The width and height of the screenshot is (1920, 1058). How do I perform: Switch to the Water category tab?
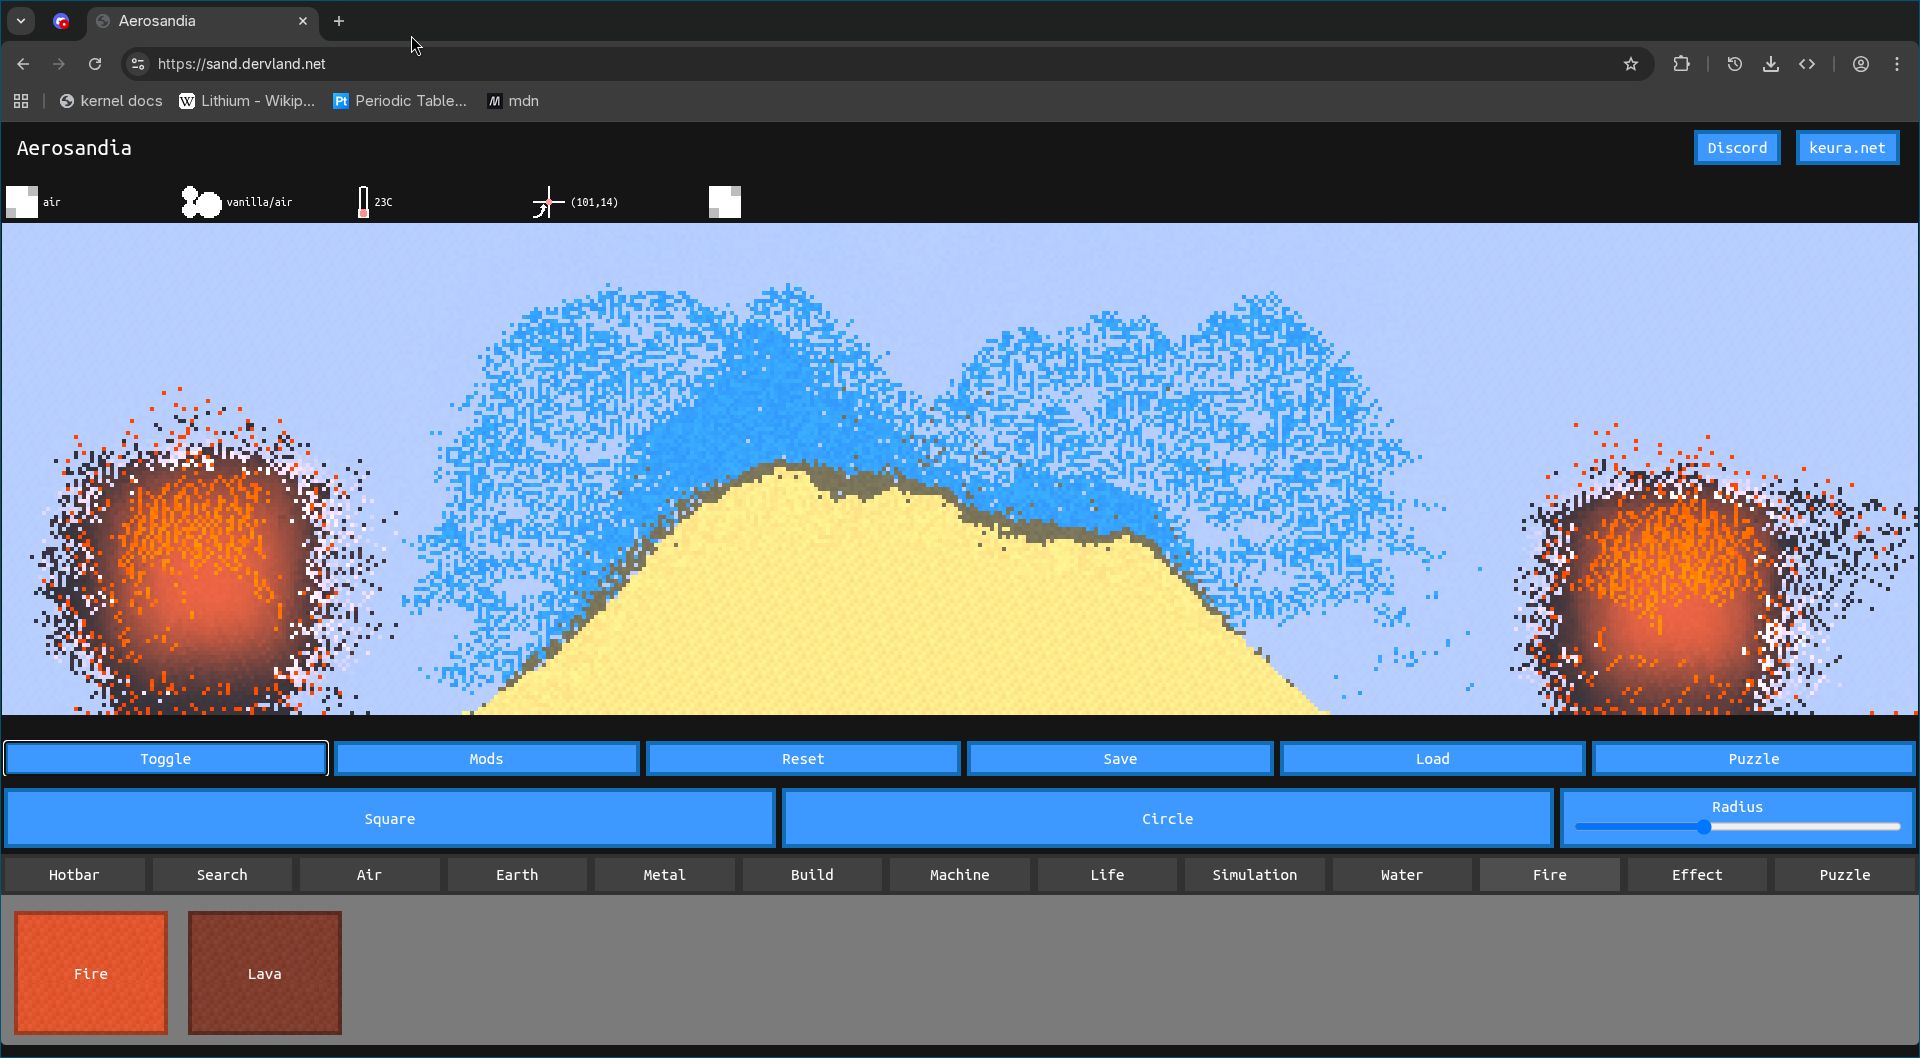pos(1402,875)
